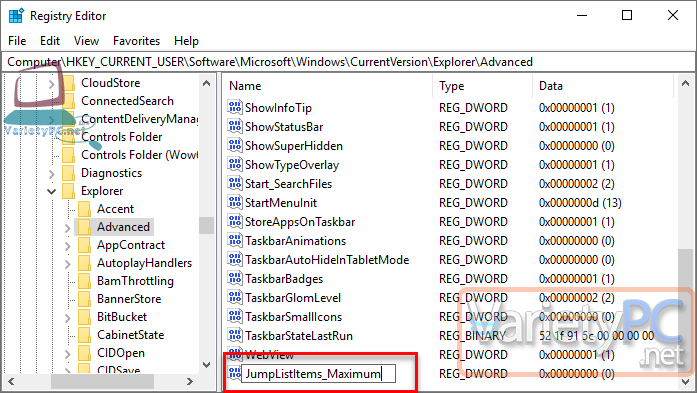Click inside the JumpListItems_Maximum rename field
Screen dimensions: 697x393
pos(318,374)
